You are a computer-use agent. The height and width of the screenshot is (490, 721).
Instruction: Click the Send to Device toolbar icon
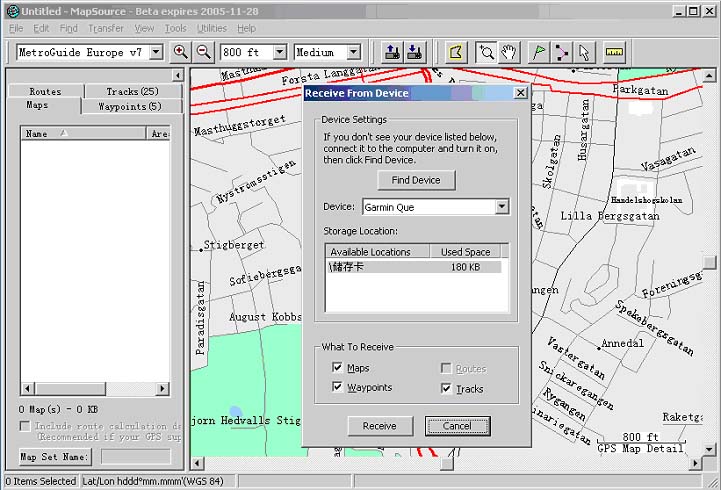coord(392,52)
